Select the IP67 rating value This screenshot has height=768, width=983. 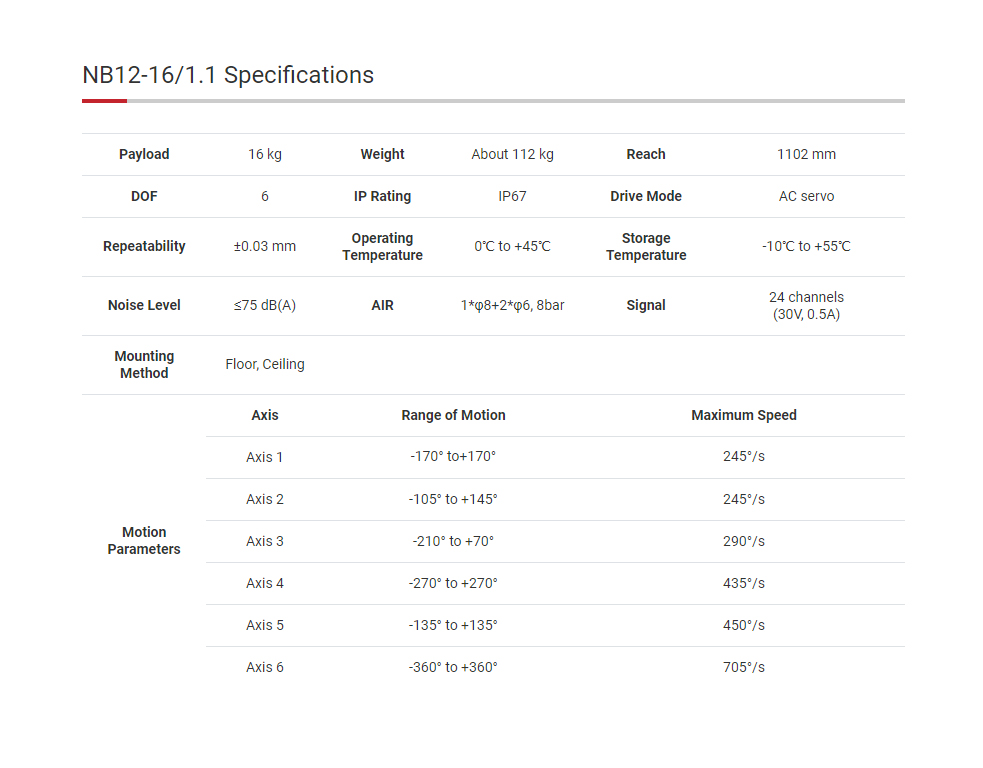coord(512,196)
